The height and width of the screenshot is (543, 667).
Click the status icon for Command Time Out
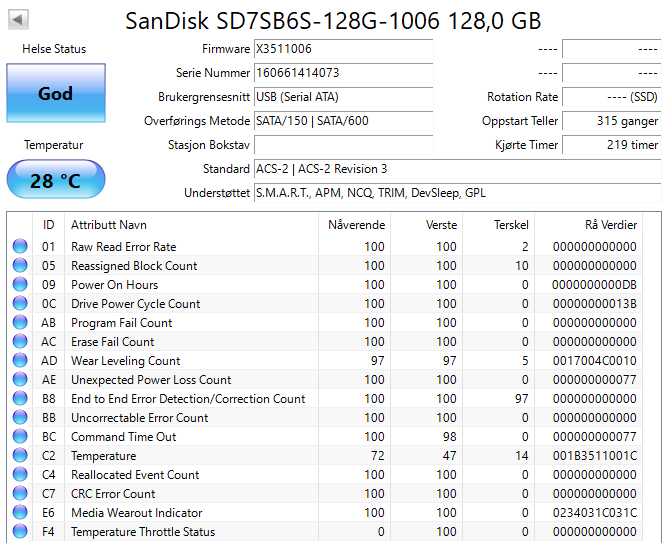(x=20, y=437)
